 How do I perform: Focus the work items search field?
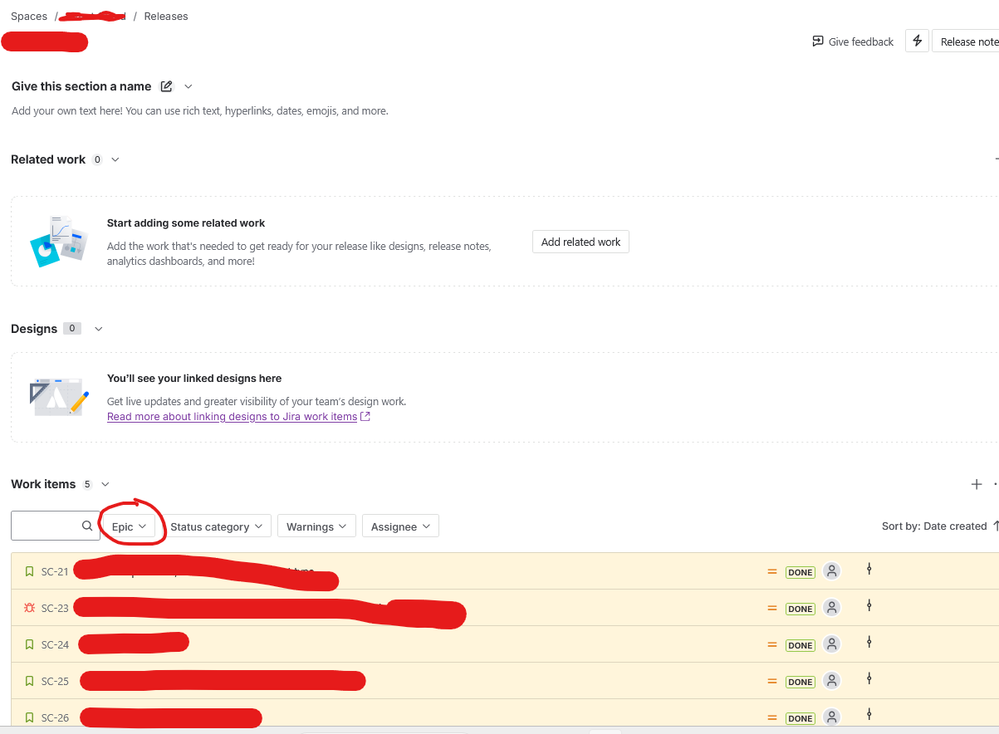click(55, 526)
